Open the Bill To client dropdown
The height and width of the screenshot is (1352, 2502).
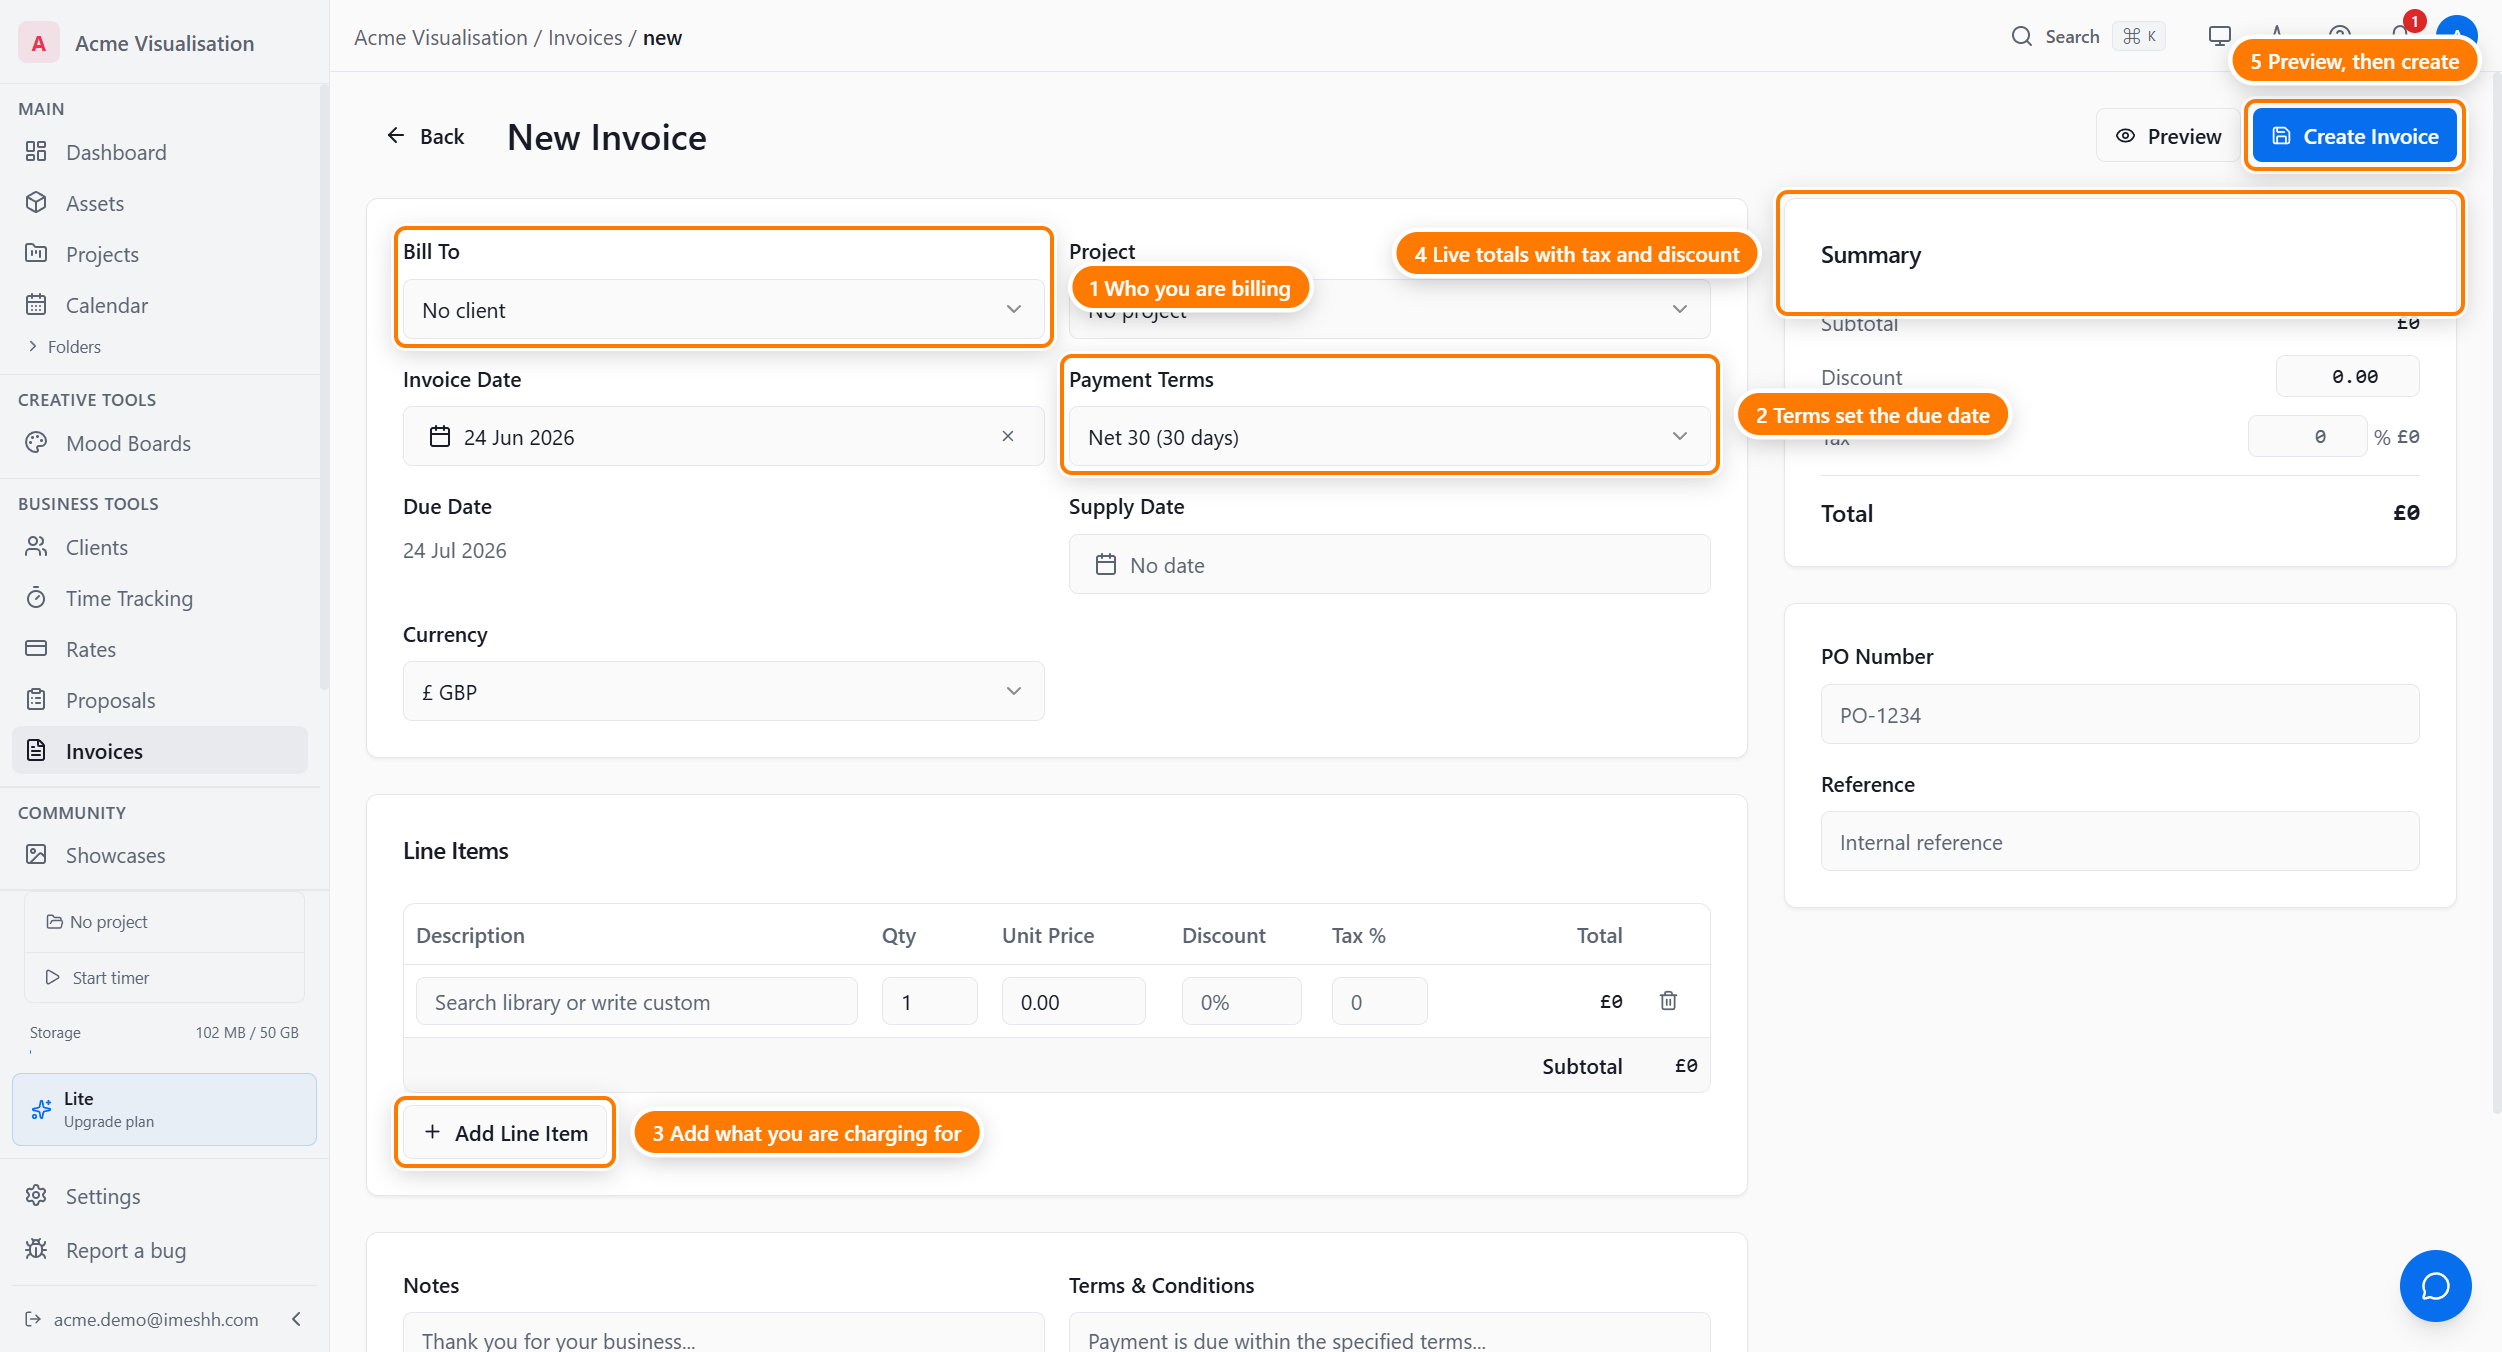tap(723, 310)
